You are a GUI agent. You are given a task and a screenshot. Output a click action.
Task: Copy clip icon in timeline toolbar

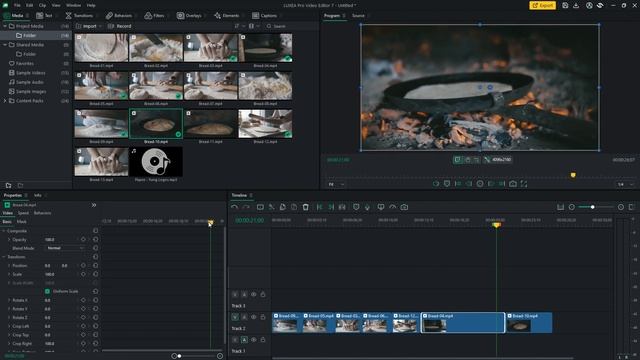coord(282,207)
